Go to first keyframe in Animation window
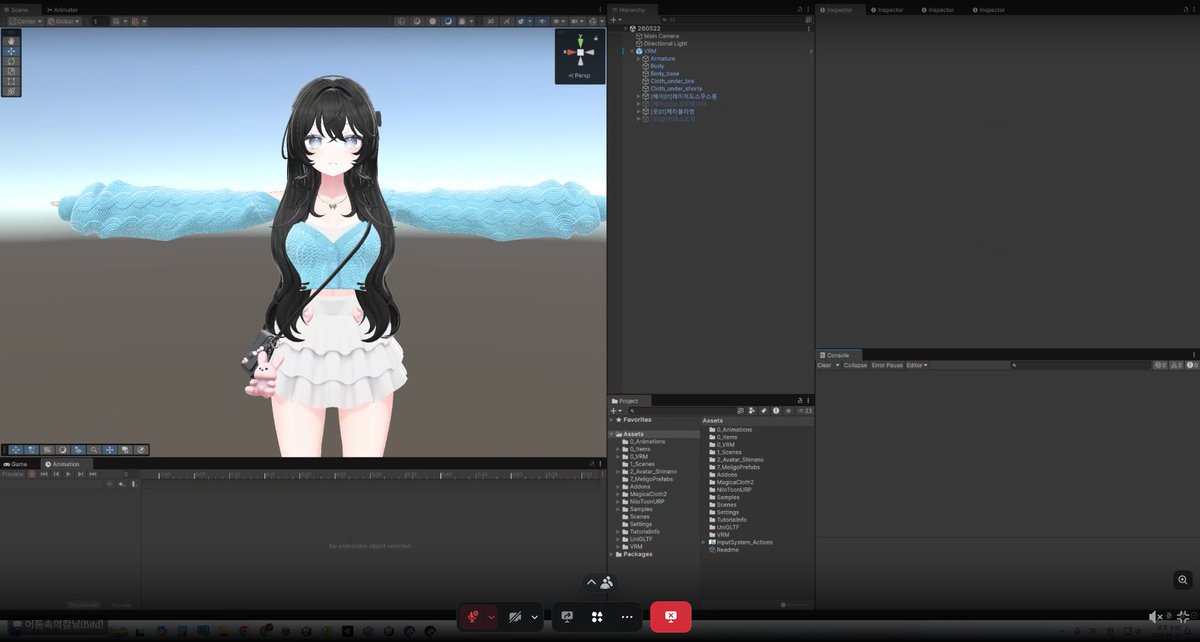Image resolution: width=1200 pixels, height=642 pixels. point(44,474)
